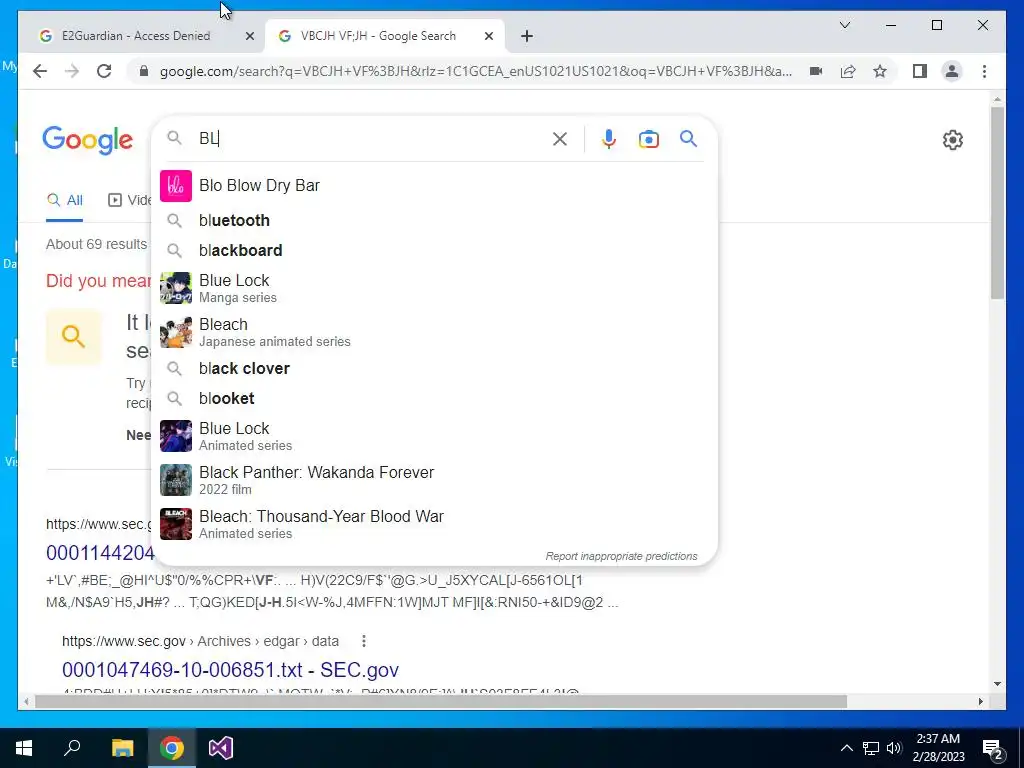This screenshot has height=768, width=1024.
Task: Select the All results tab
Action: click(x=65, y=200)
